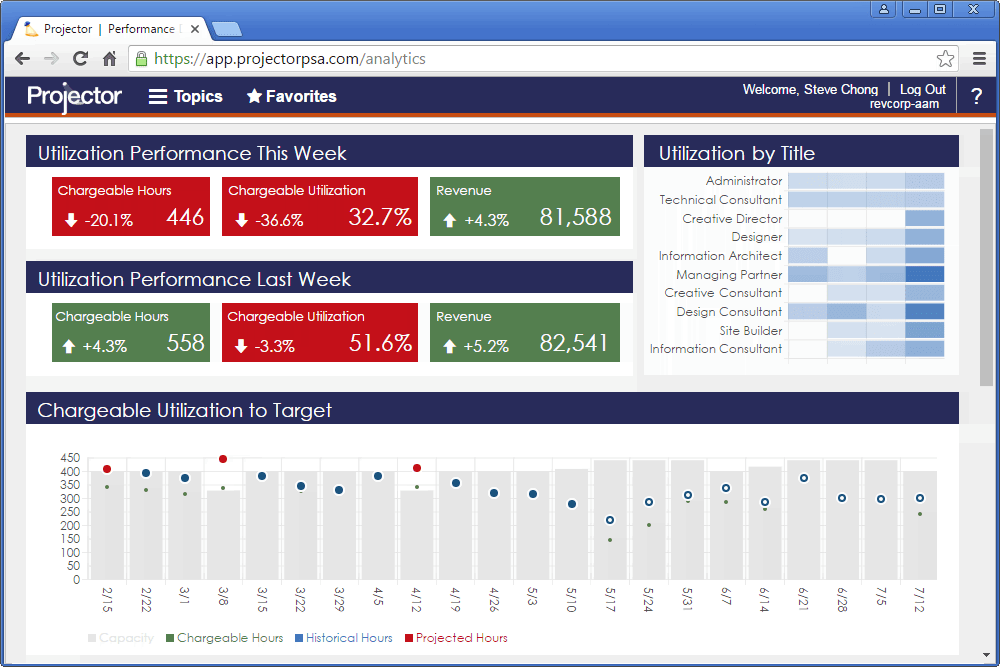Open help with the question mark icon

pyautogui.click(x=977, y=97)
